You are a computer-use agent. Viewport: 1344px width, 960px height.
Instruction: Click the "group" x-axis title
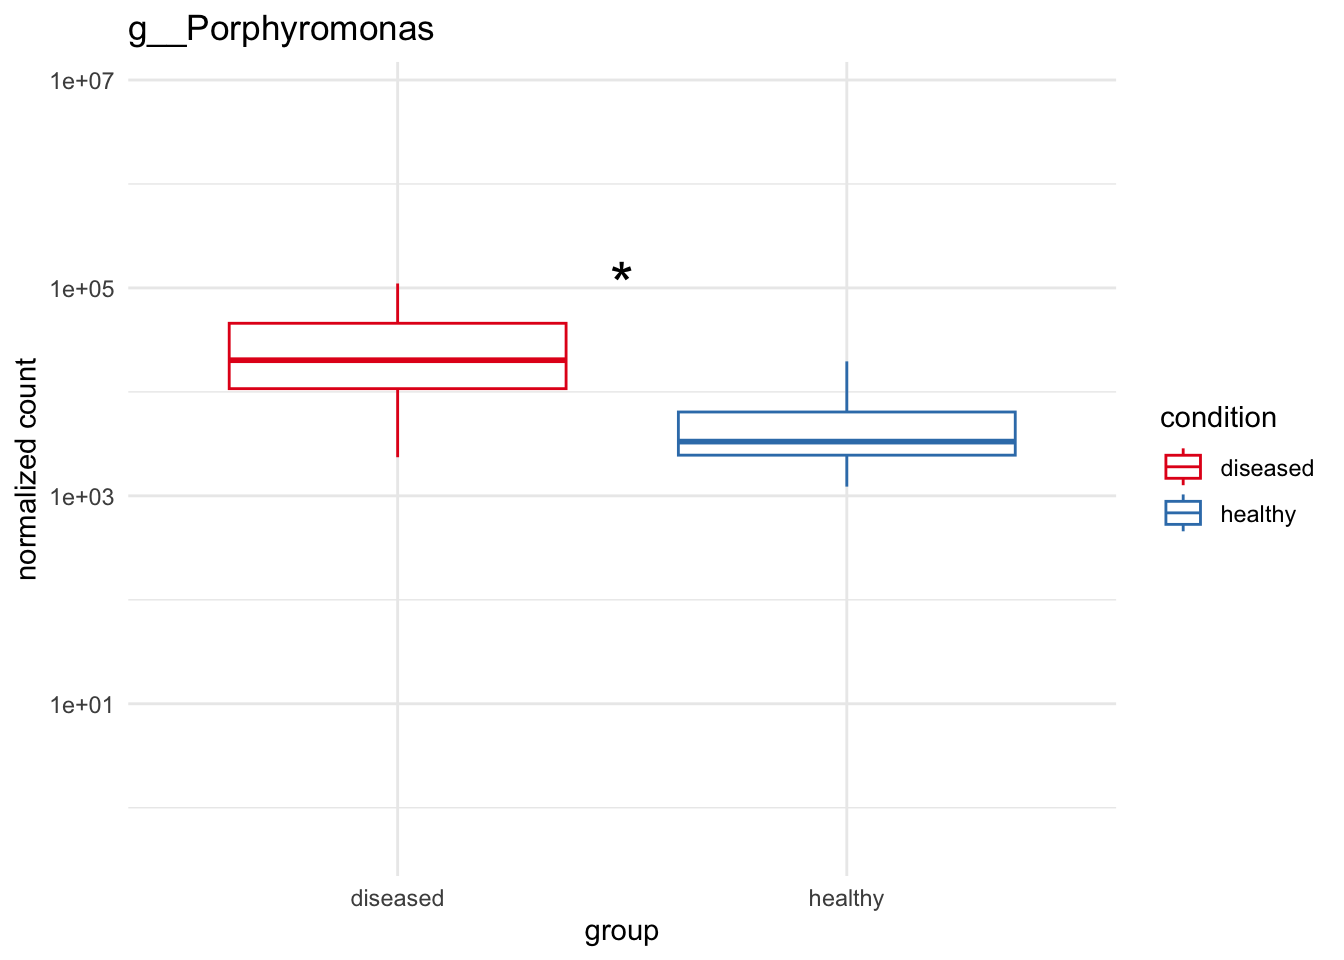(x=621, y=931)
